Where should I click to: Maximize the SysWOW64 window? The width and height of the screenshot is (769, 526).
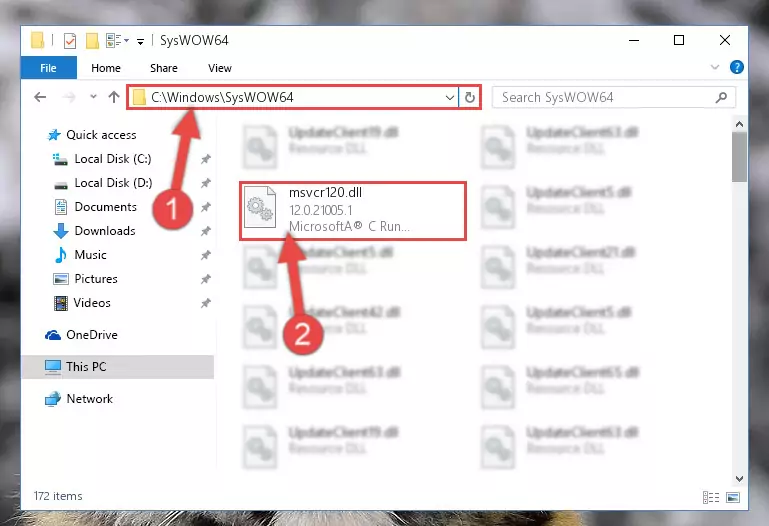[679, 40]
